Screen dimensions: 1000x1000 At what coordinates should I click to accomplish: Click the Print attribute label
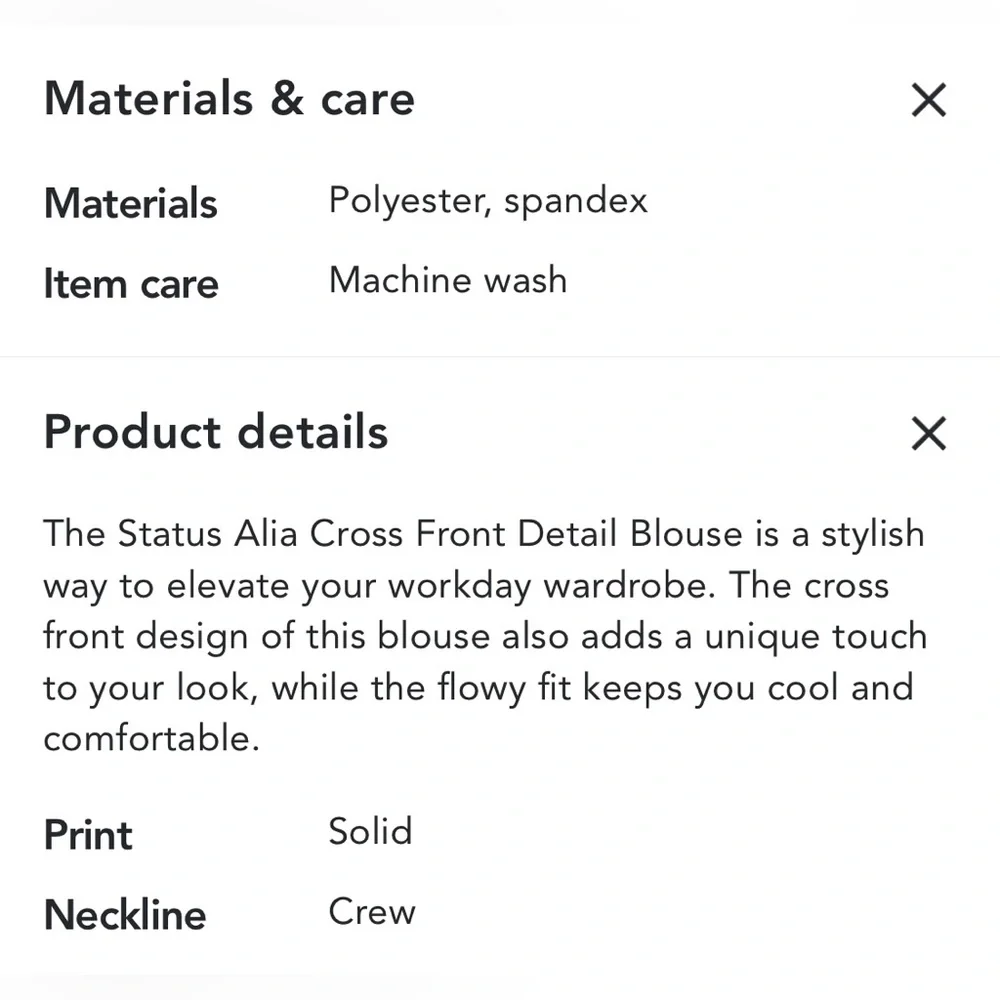point(88,835)
